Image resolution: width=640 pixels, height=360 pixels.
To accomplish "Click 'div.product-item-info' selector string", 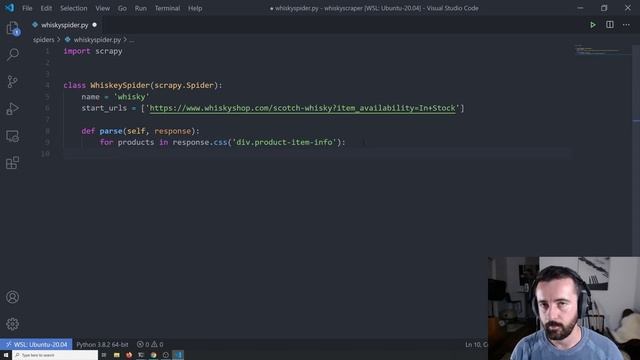I will [284, 142].
